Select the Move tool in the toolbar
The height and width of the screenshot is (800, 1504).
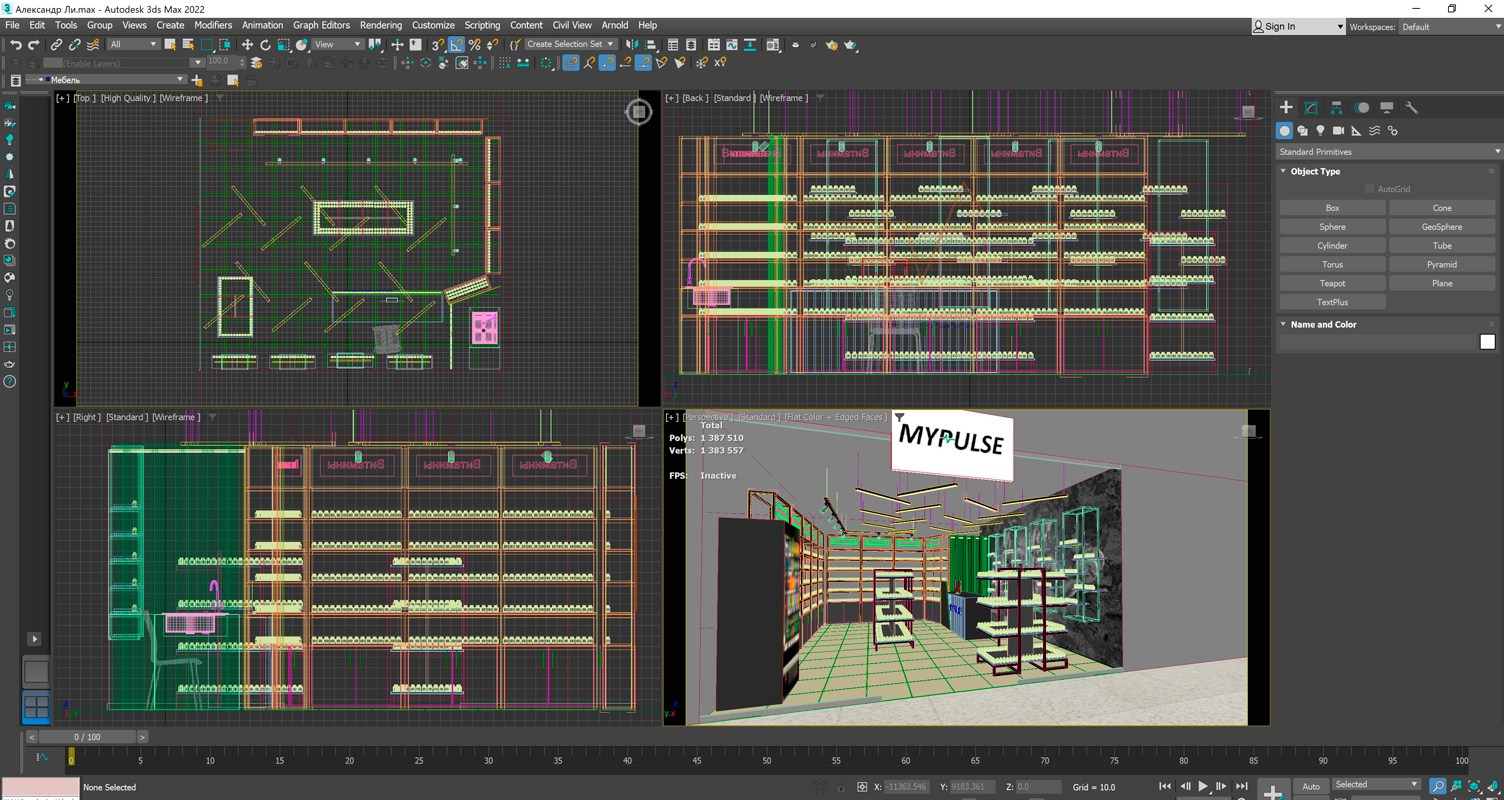point(247,45)
